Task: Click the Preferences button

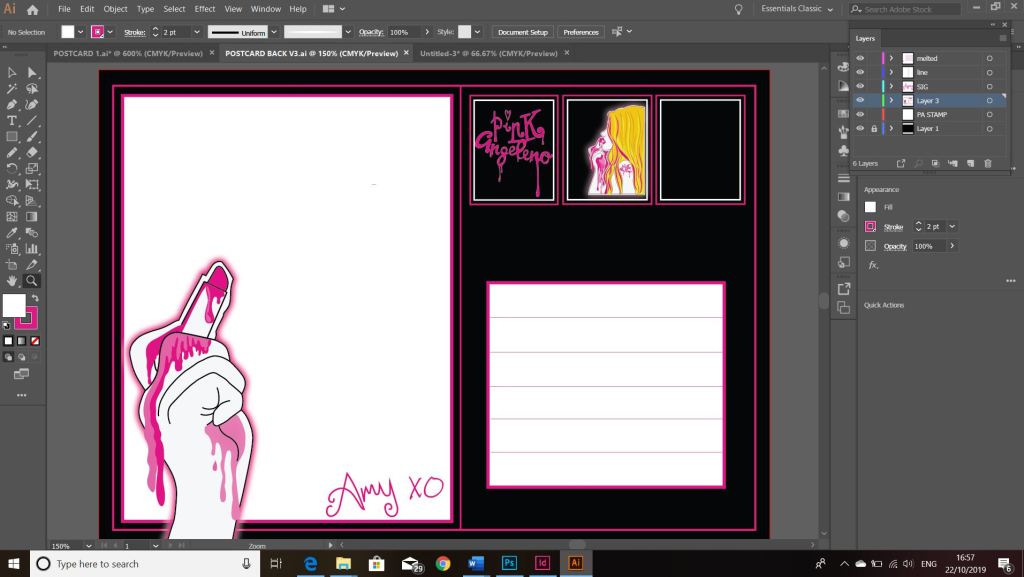Action: coord(580,32)
